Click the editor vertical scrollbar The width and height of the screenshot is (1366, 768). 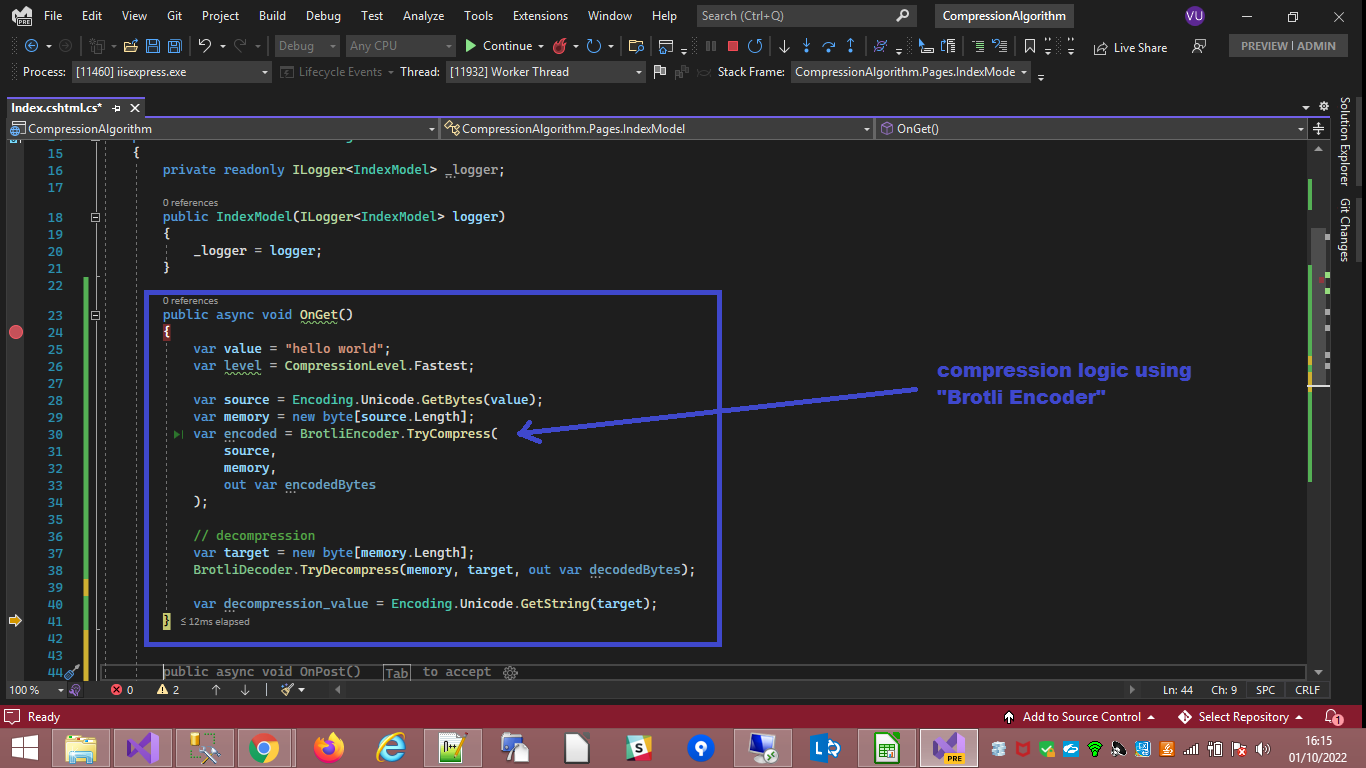[1318, 411]
